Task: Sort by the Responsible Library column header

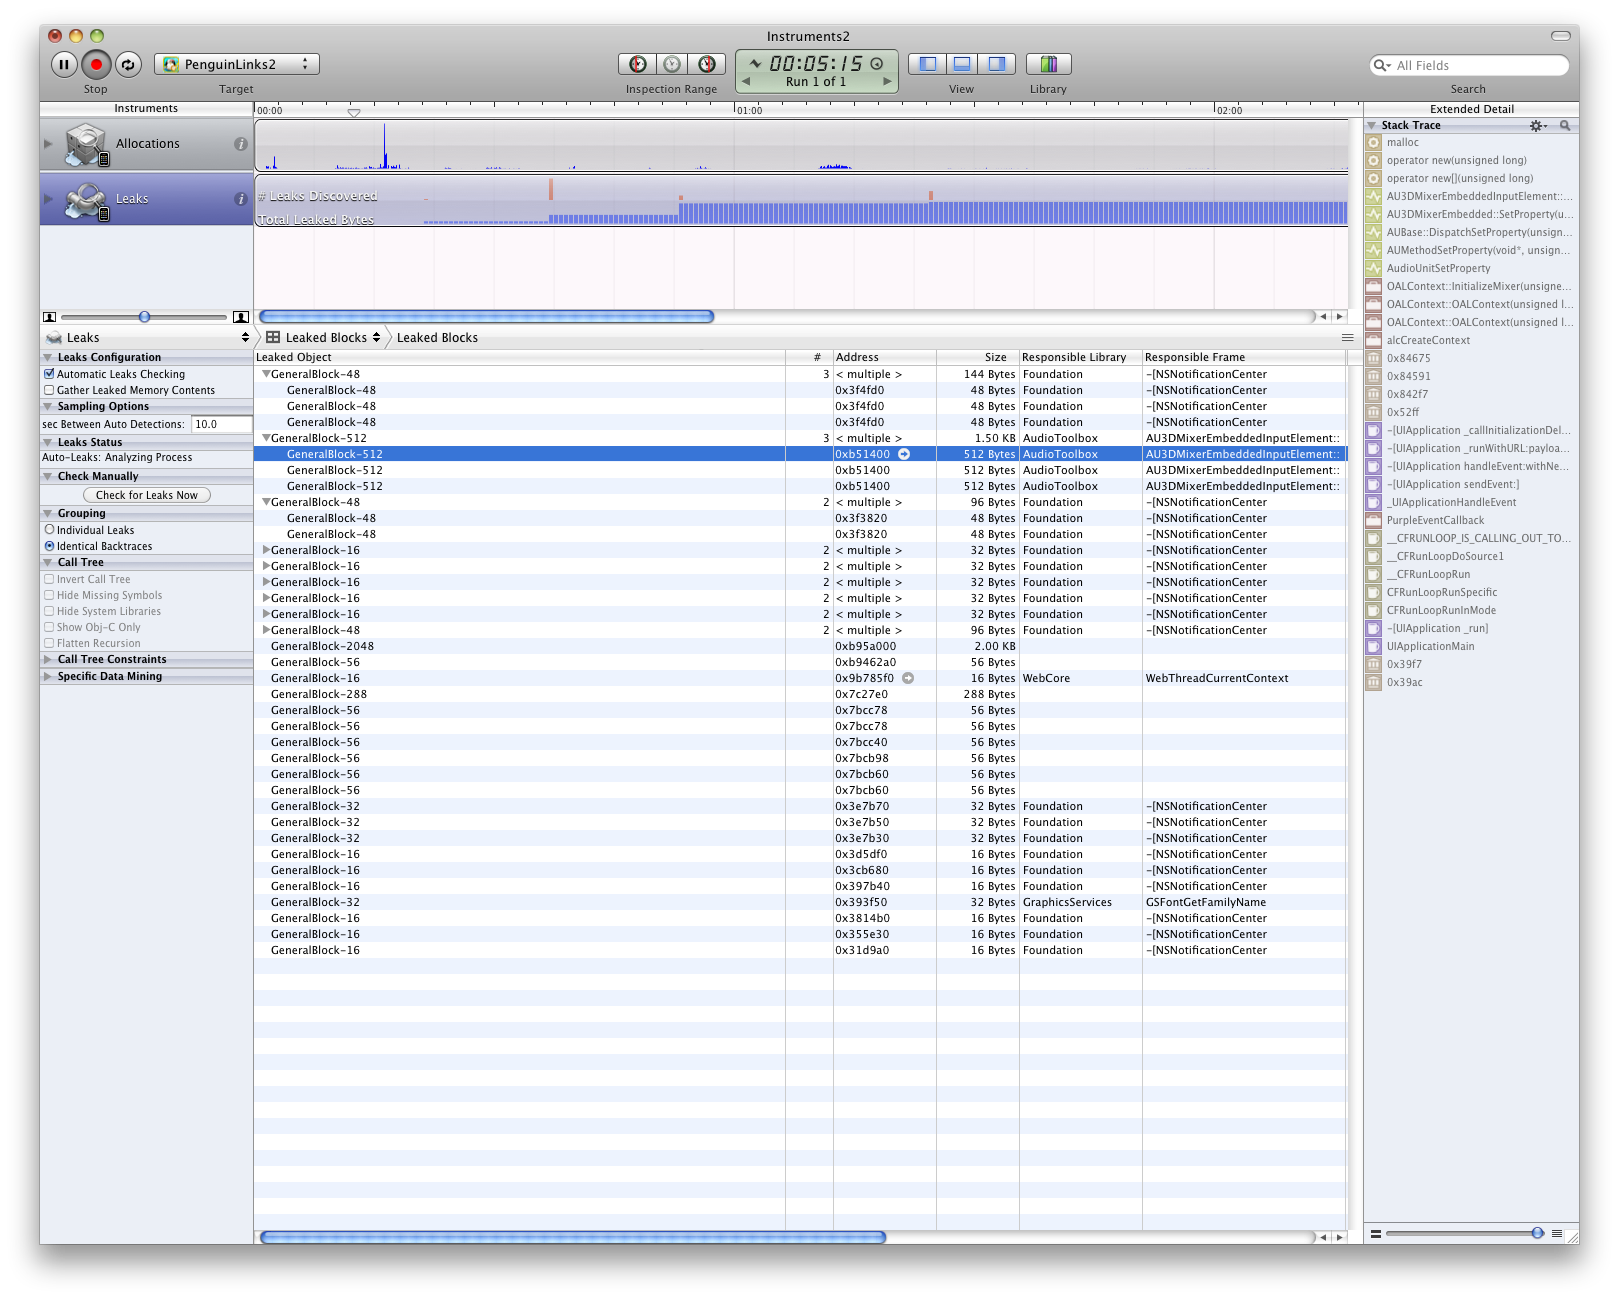Action: point(1081,357)
